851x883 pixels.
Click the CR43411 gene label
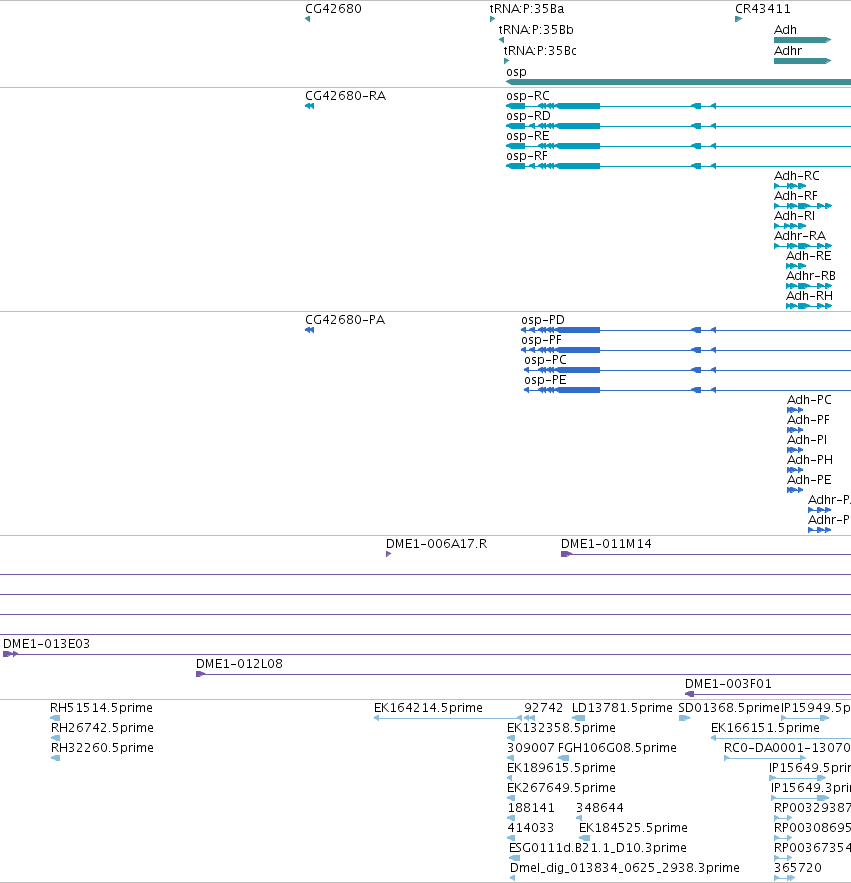click(x=763, y=9)
